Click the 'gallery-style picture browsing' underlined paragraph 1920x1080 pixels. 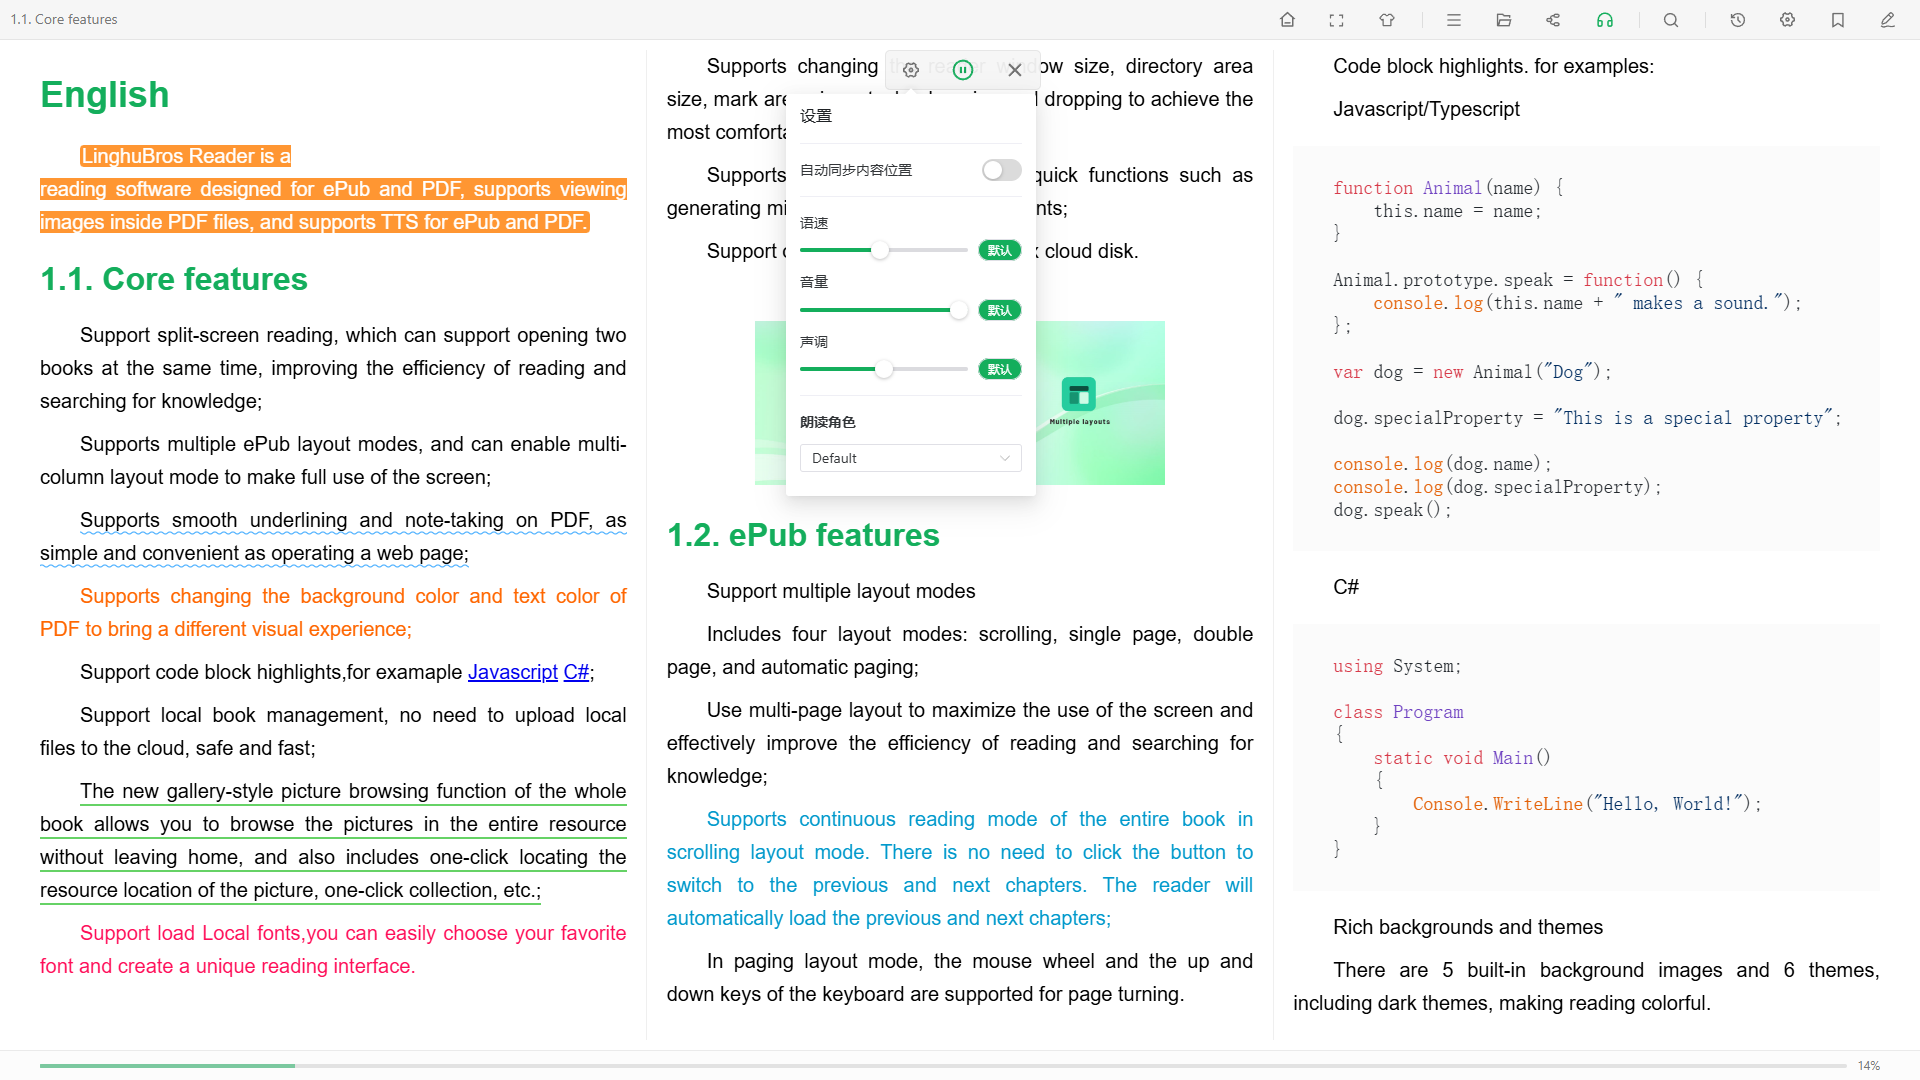(333, 840)
